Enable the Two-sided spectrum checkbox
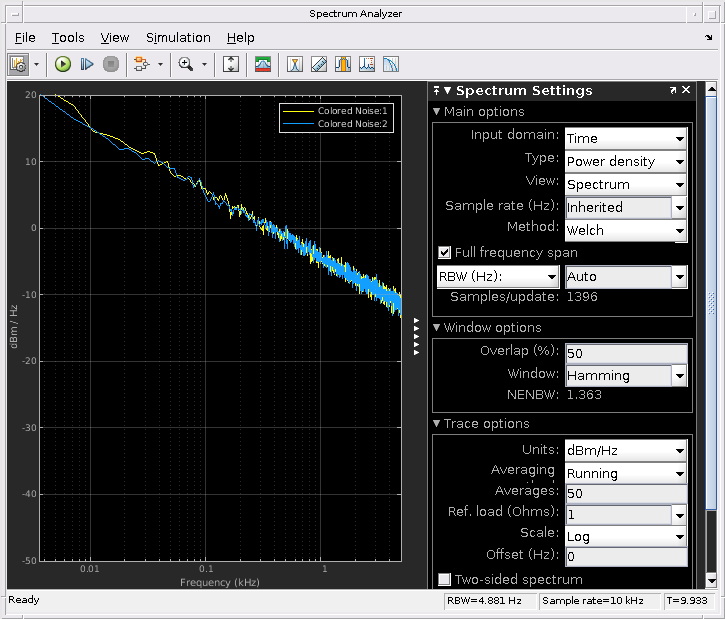The image size is (725, 619). [445, 579]
